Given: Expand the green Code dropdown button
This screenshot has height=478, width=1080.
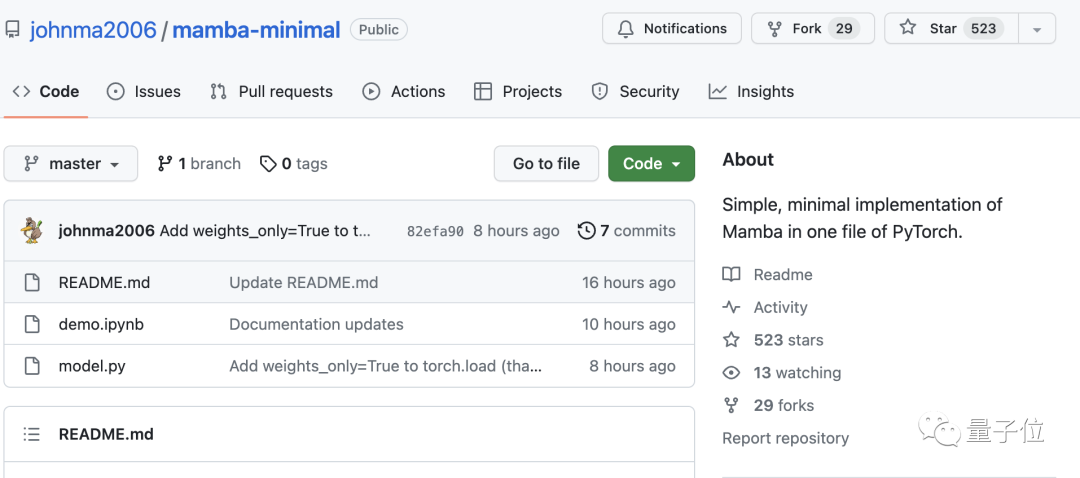Looking at the screenshot, I should point(651,164).
